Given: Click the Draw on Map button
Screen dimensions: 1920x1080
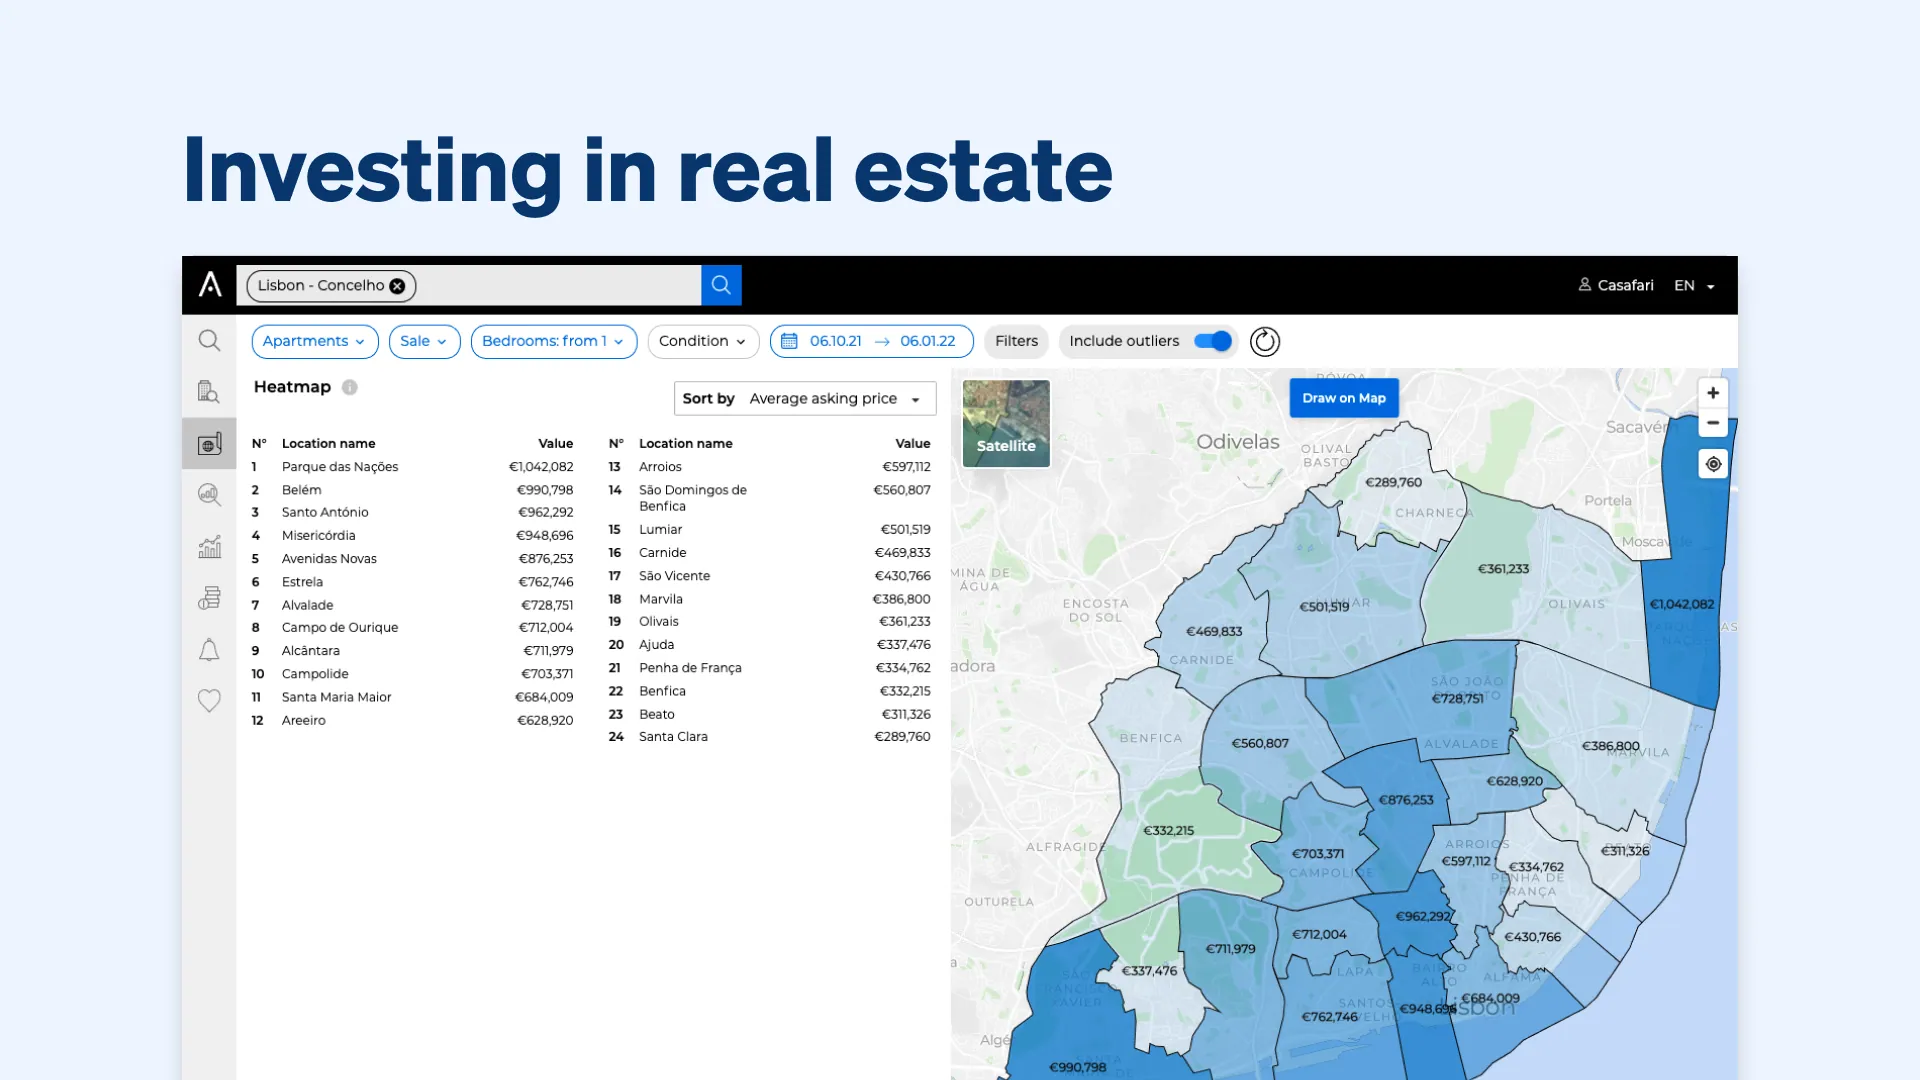Looking at the screenshot, I should point(1344,398).
